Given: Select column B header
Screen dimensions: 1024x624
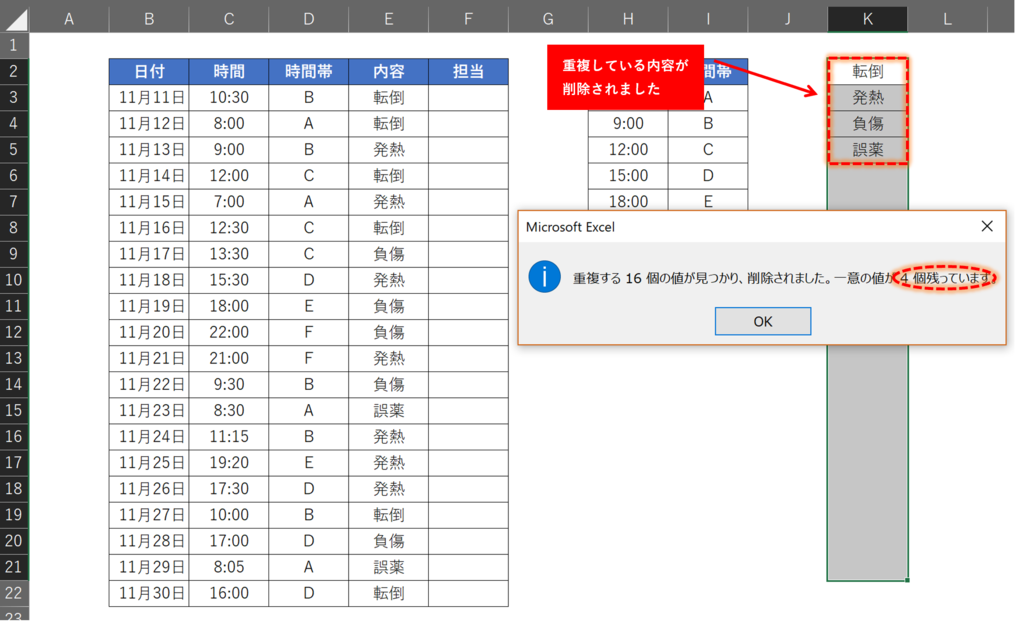Looking at the screenshot, I should [149, 19].
